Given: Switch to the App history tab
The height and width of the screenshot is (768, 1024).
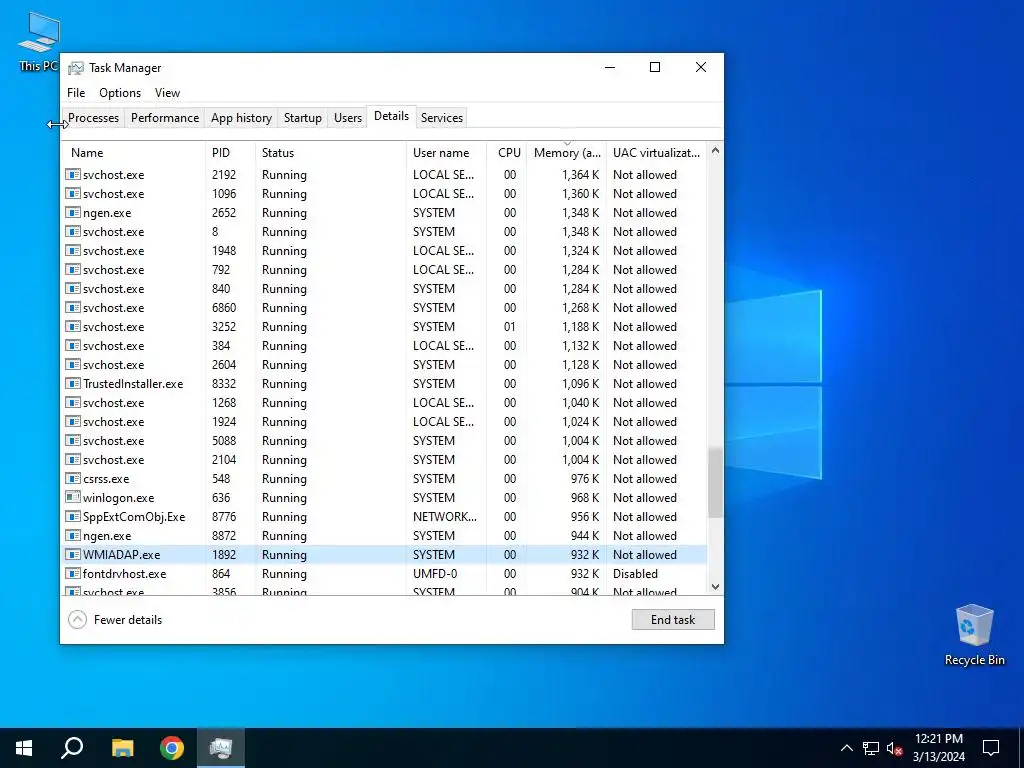Looking at the screenshot, I should click(241, 118).
